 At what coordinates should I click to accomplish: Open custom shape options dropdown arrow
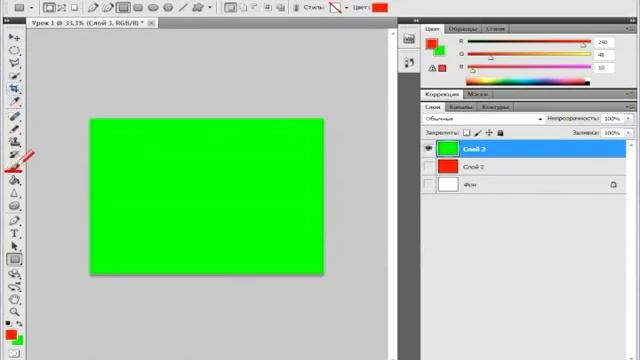(210, 7)
